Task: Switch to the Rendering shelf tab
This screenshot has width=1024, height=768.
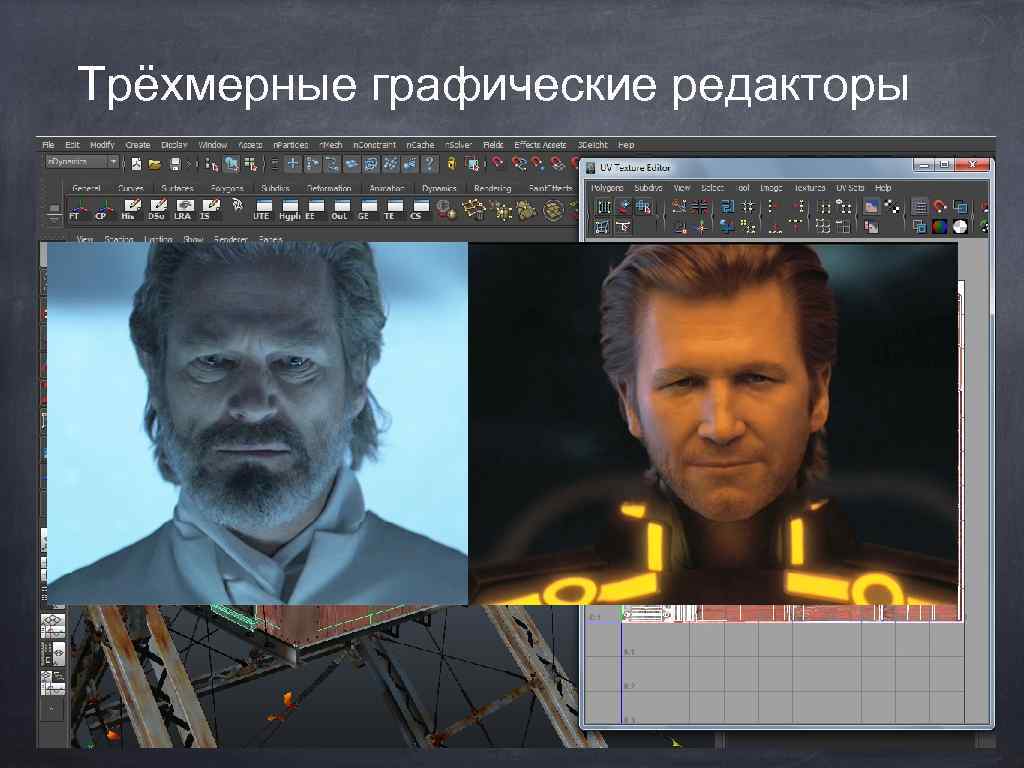Action: (x=492, y=188)
